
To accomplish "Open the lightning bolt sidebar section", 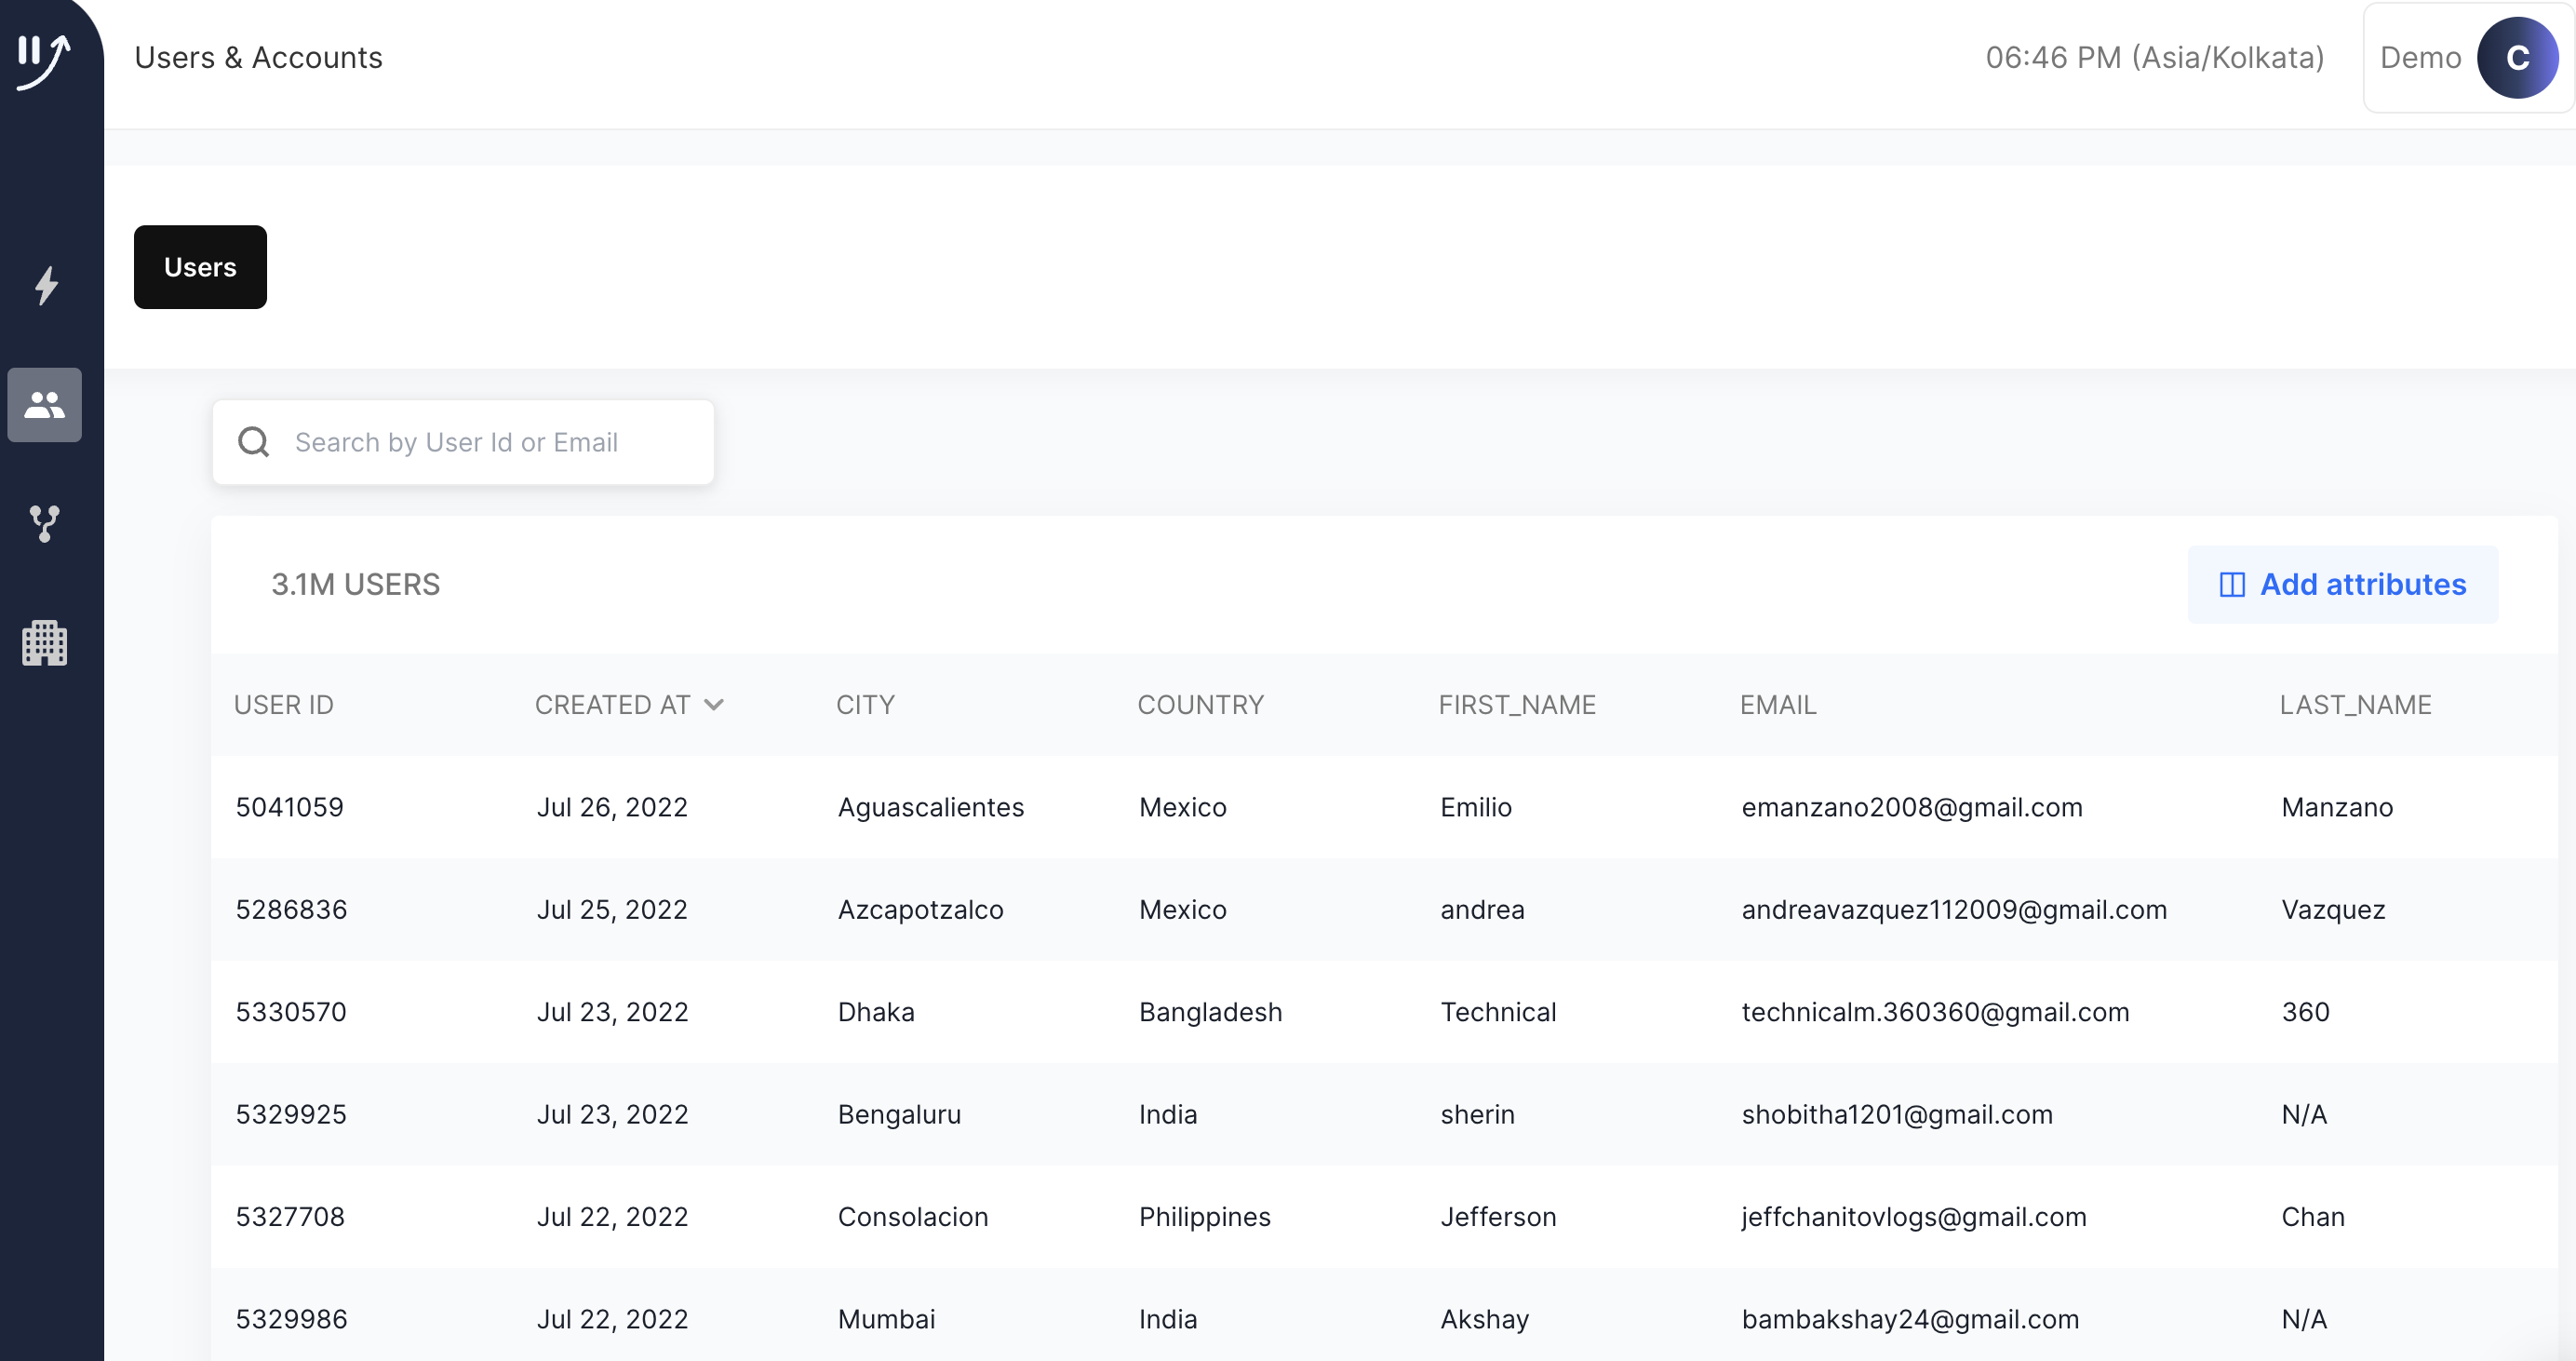I will (x=46, y=286).
